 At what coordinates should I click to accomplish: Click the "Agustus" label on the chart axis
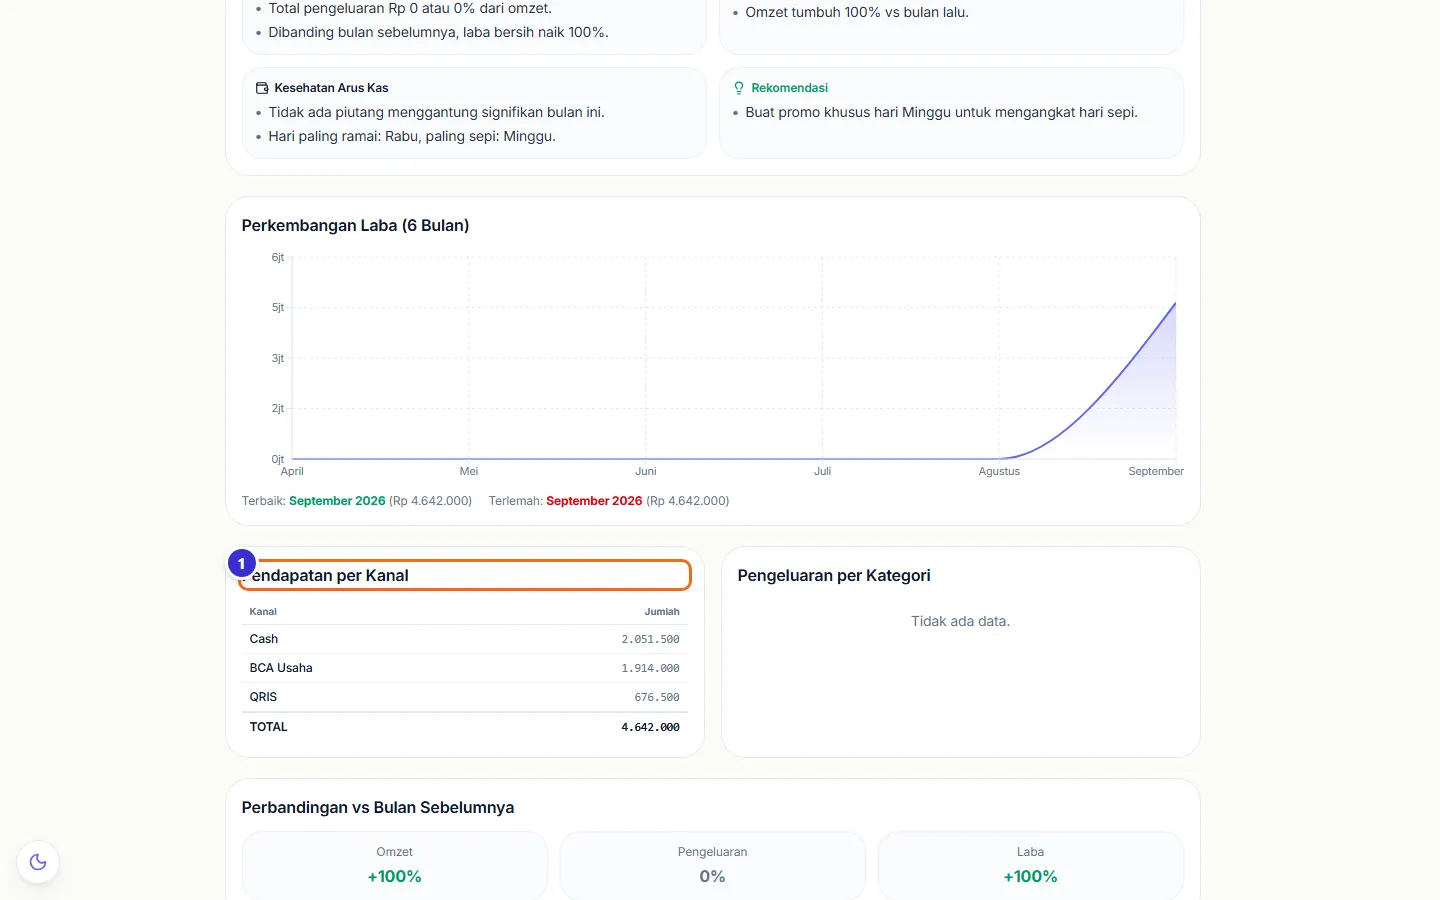click(999, 471)
